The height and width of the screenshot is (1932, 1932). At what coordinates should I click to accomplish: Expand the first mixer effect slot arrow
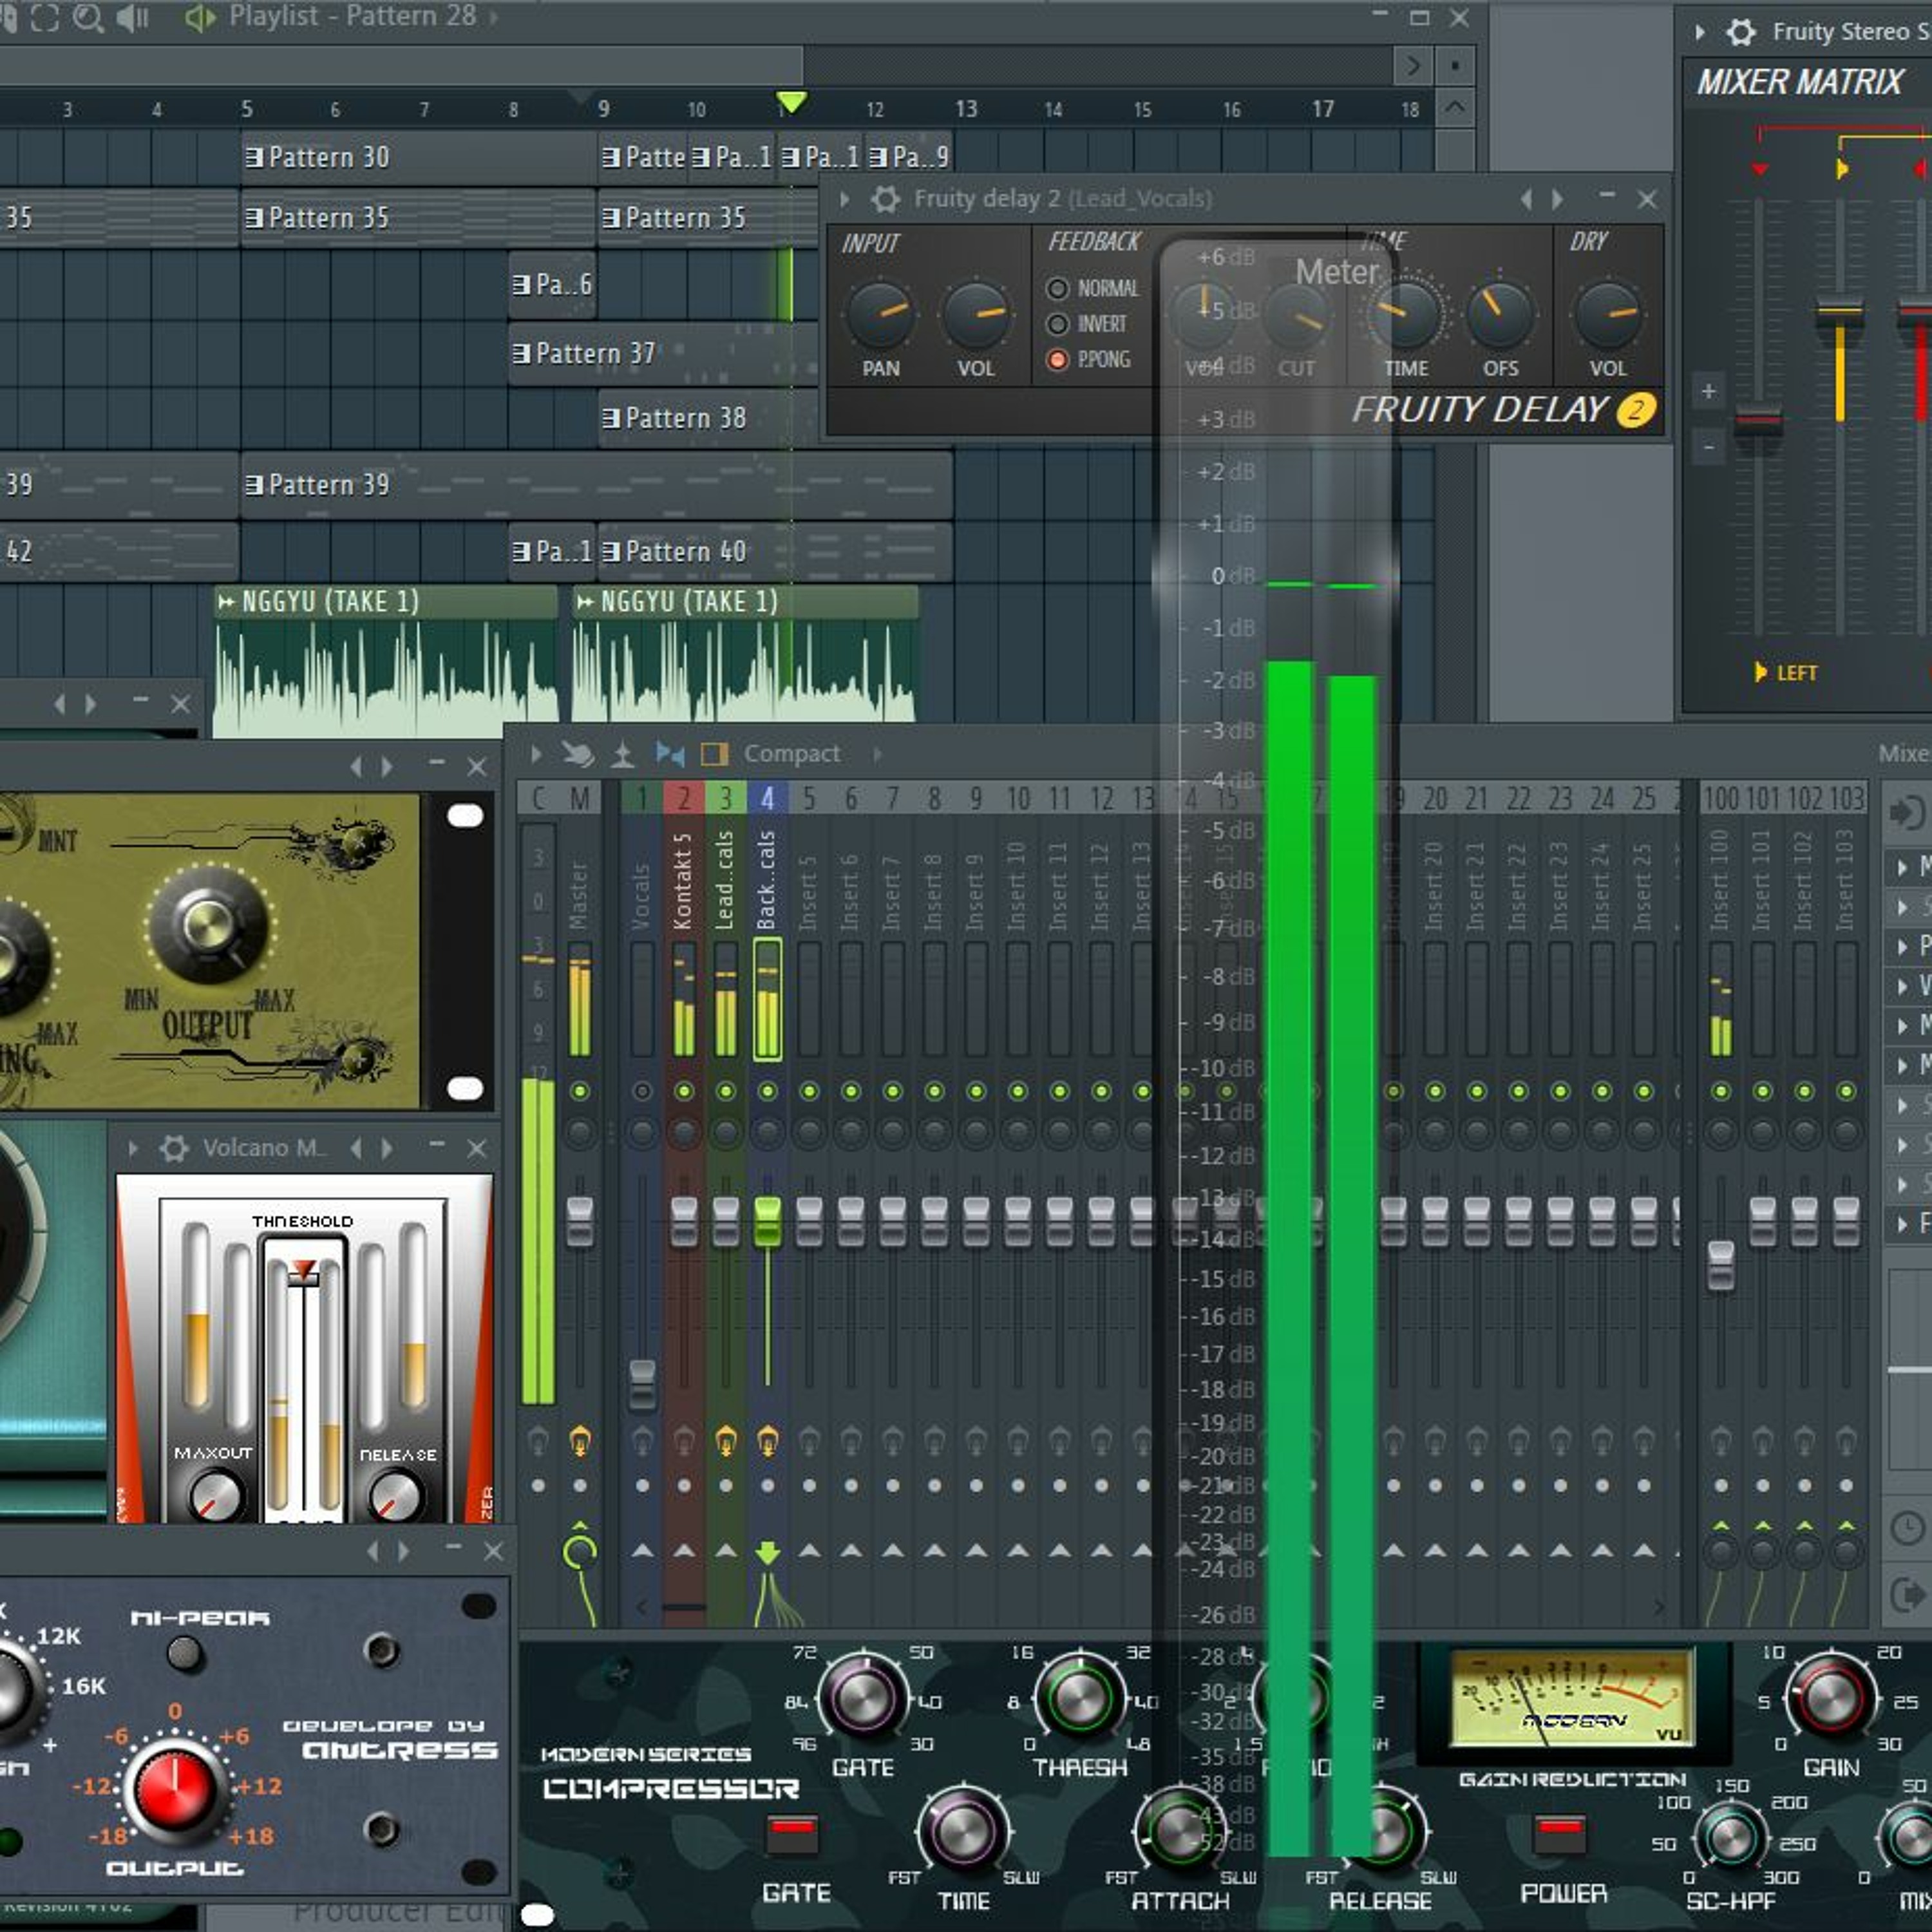[1902, 867]
